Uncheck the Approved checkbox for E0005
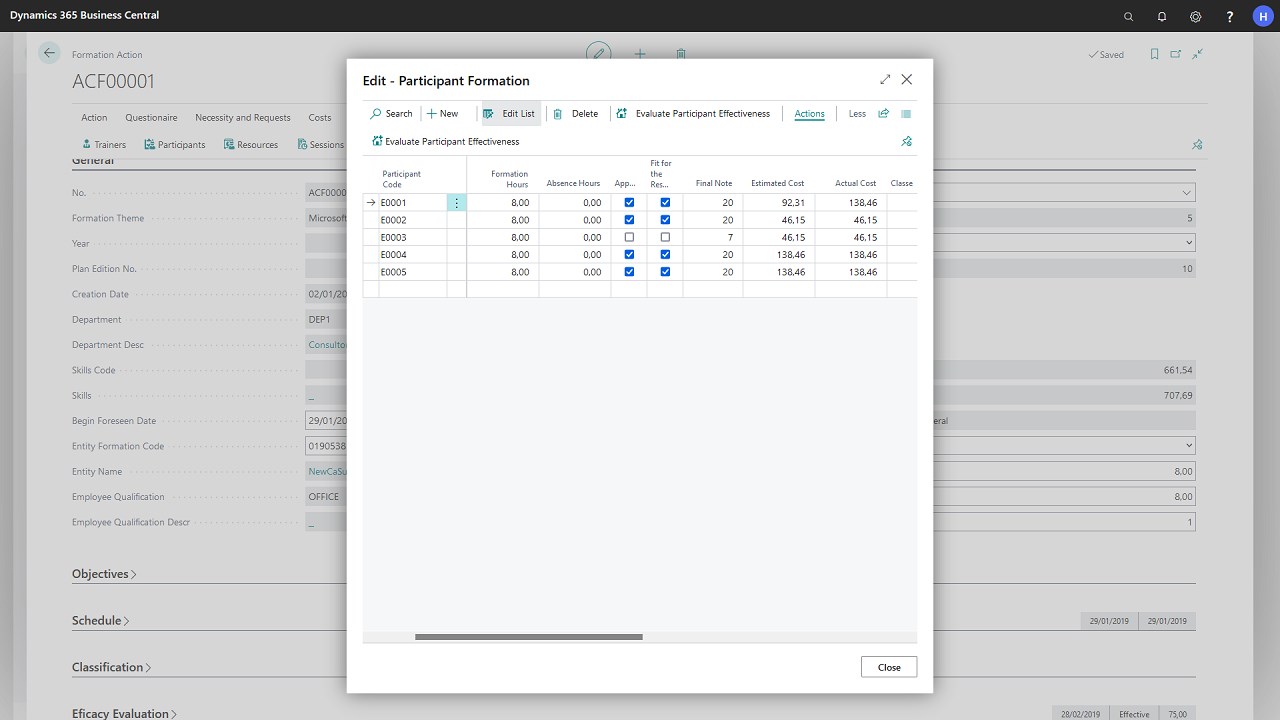Viewport: 1280px width, 720px height. [x=629, y=272]
